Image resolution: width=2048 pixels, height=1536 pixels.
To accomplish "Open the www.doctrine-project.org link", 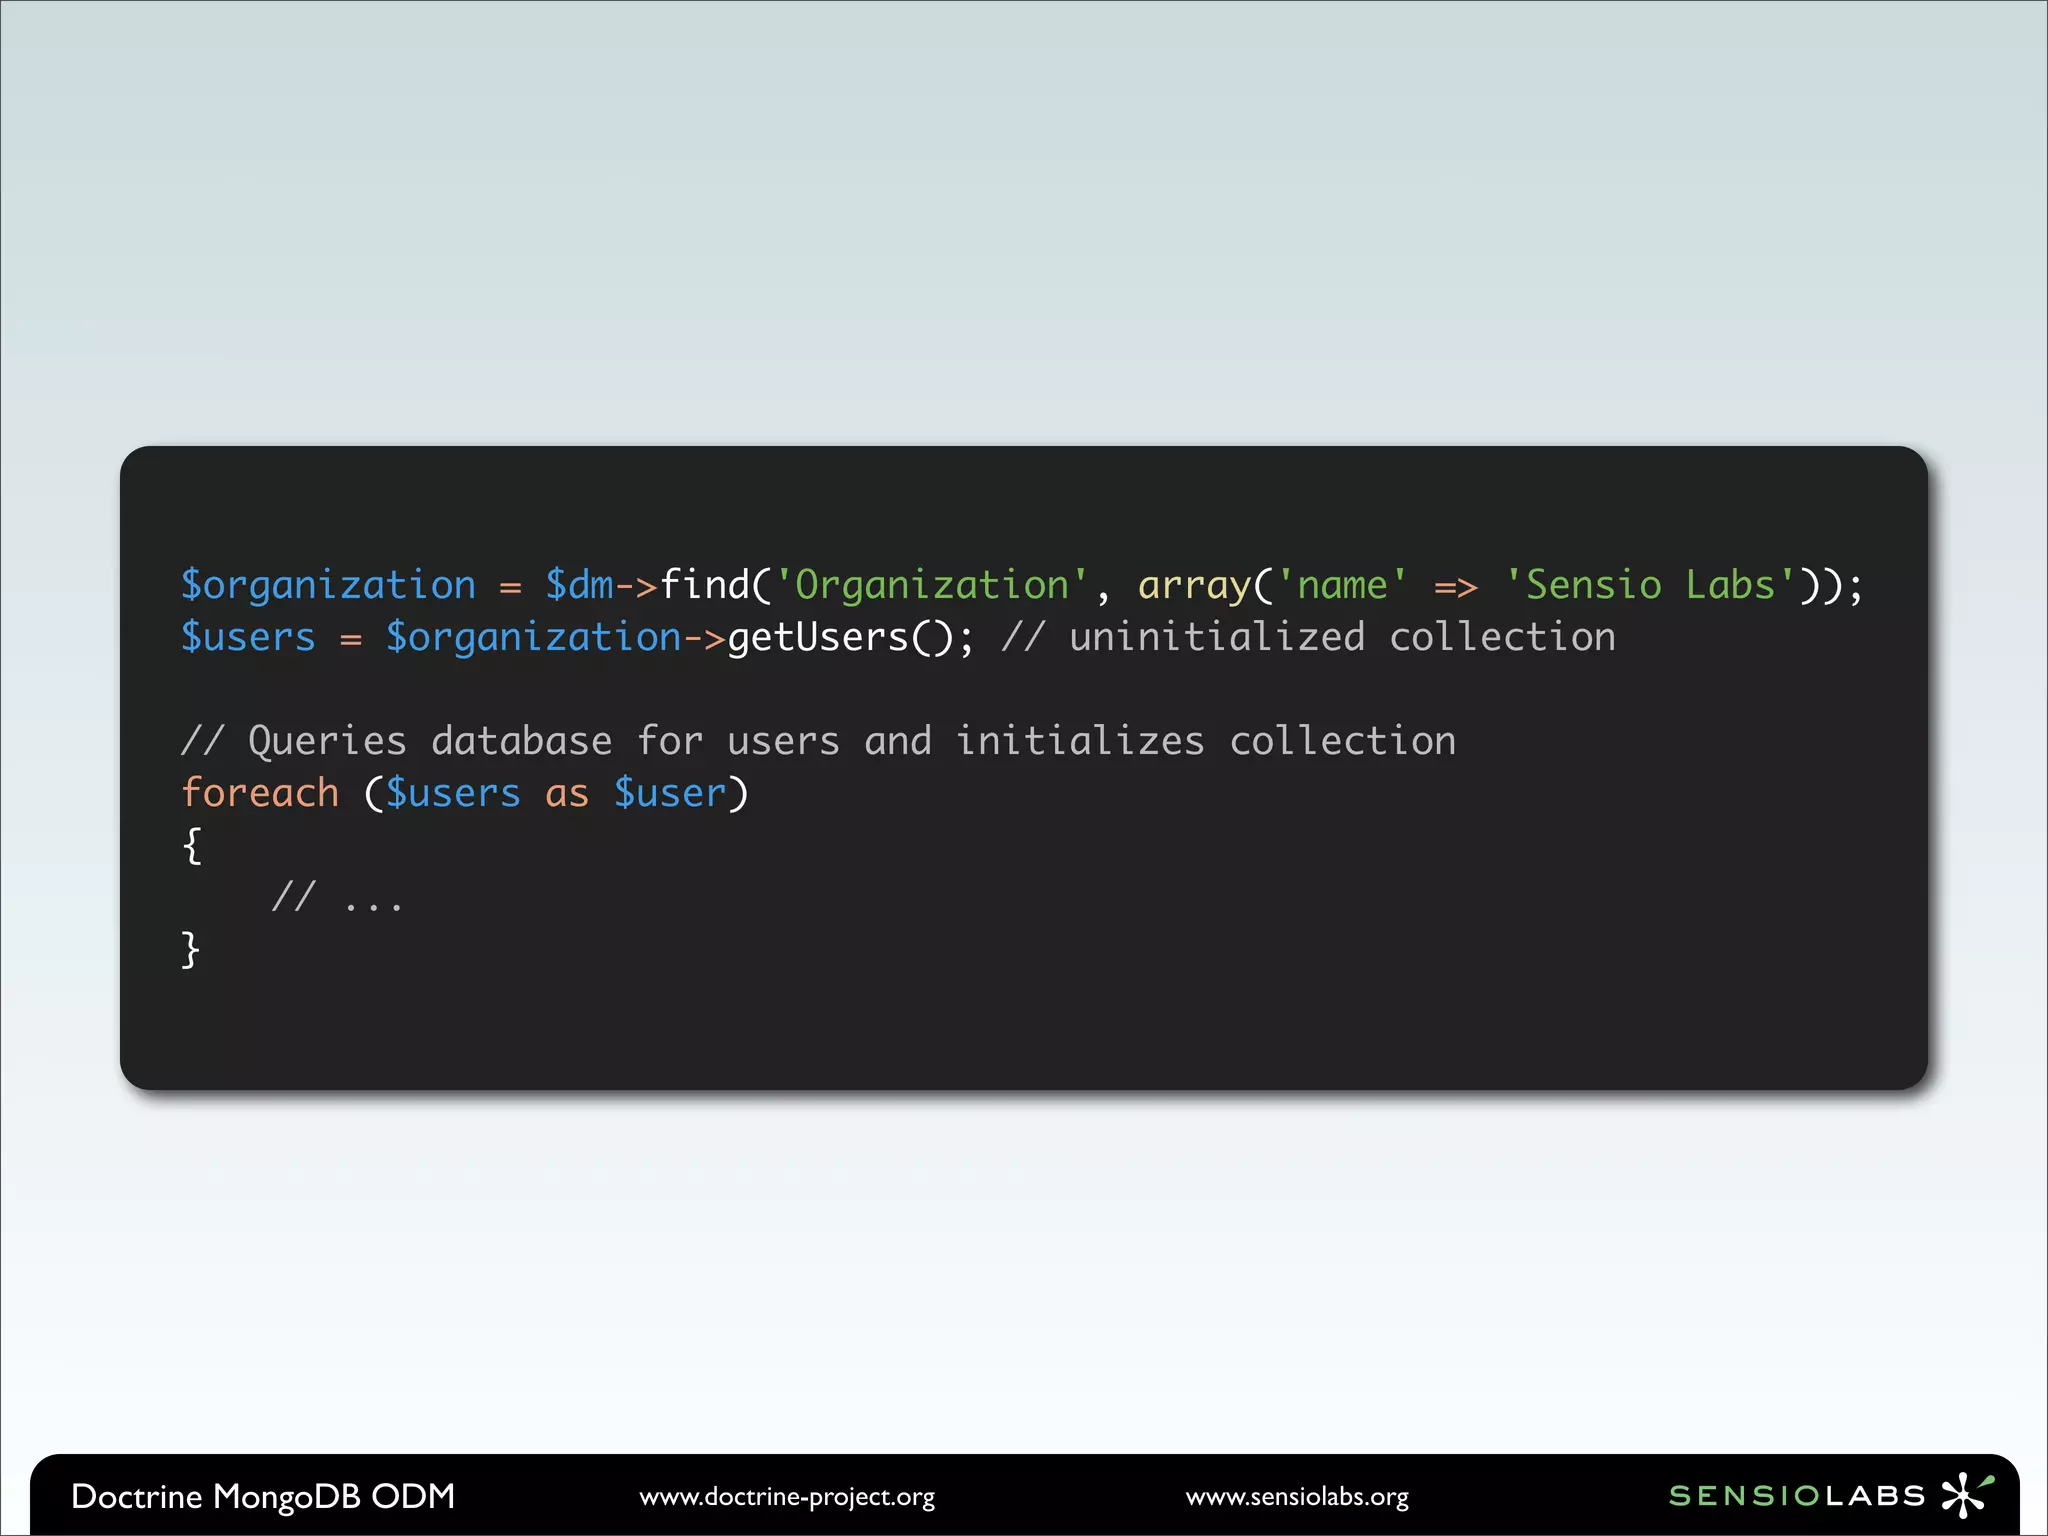I will click(x=787, y=1497).
